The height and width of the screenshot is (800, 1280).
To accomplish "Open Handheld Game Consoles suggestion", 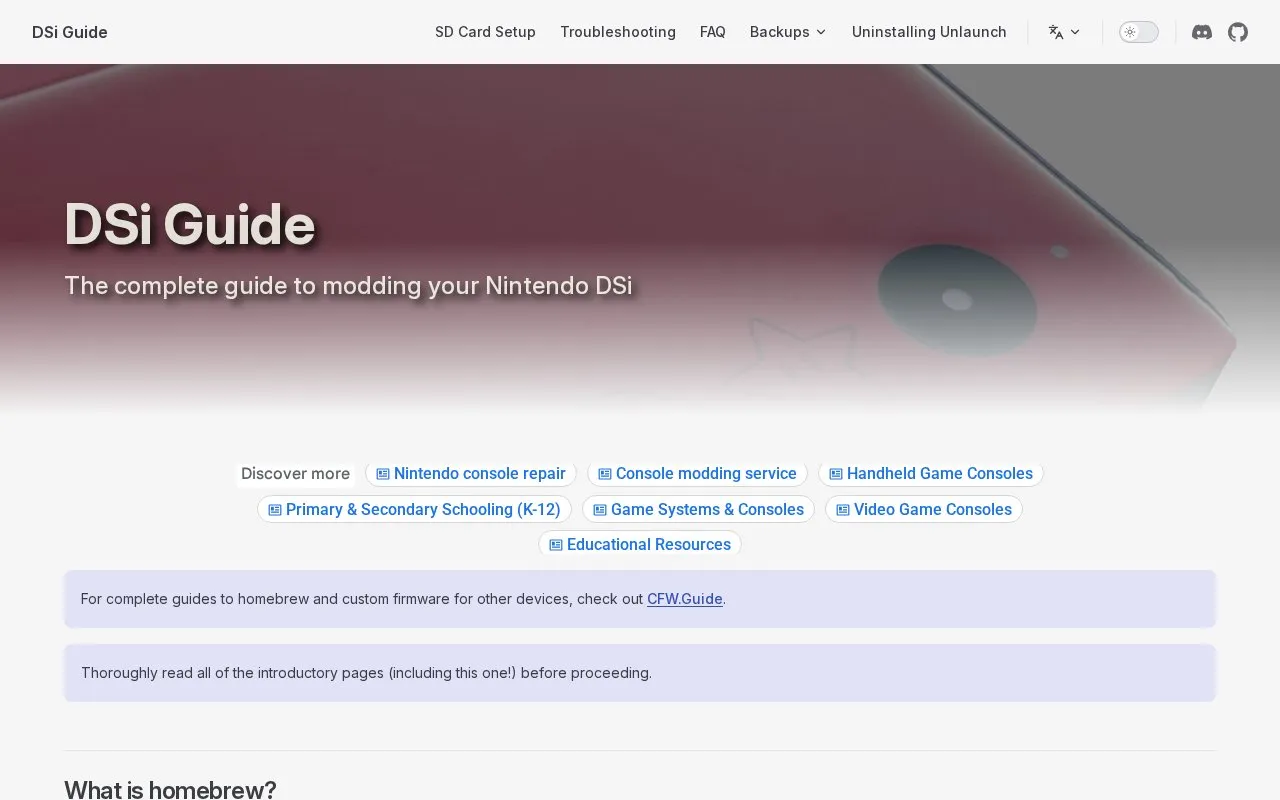I will [931, 474].
